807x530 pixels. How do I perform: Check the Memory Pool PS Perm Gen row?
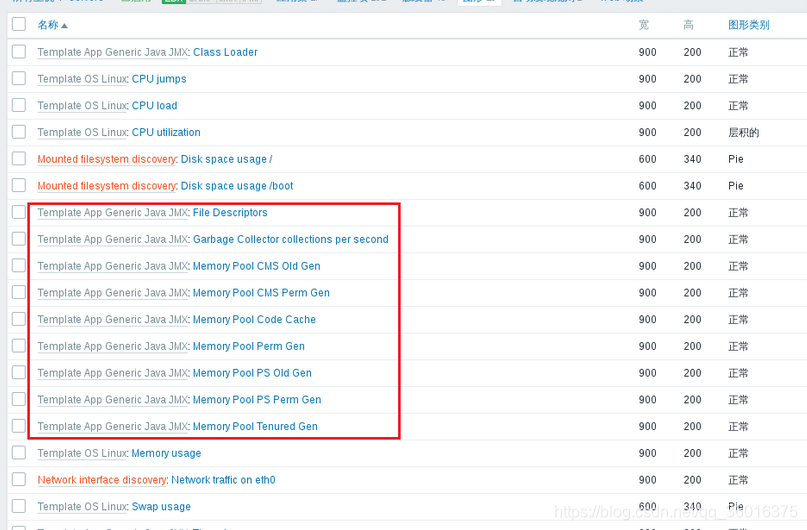click(19, 399)
